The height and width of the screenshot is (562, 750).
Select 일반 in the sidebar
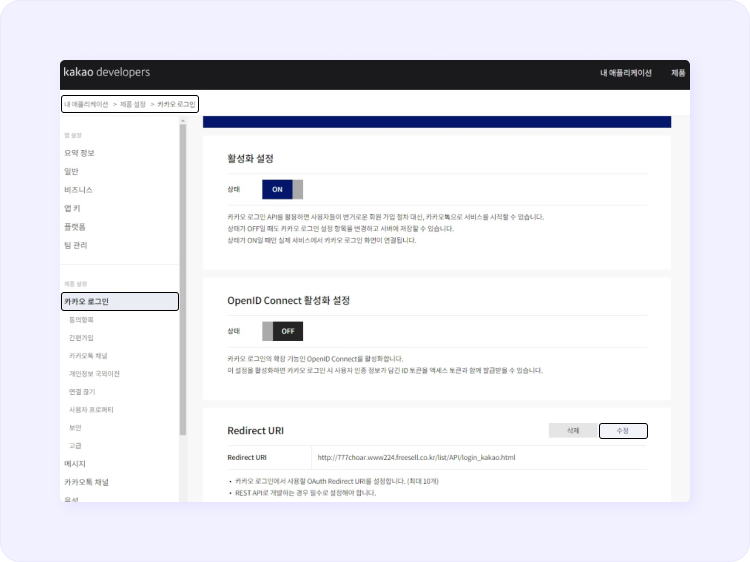click(x=71, y=171)
